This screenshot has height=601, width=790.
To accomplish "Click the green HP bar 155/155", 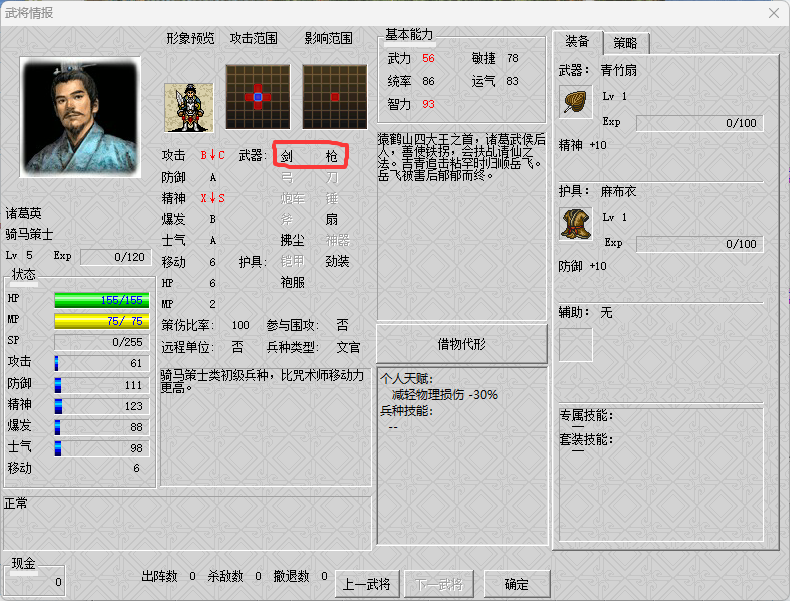I will point(102,300).
